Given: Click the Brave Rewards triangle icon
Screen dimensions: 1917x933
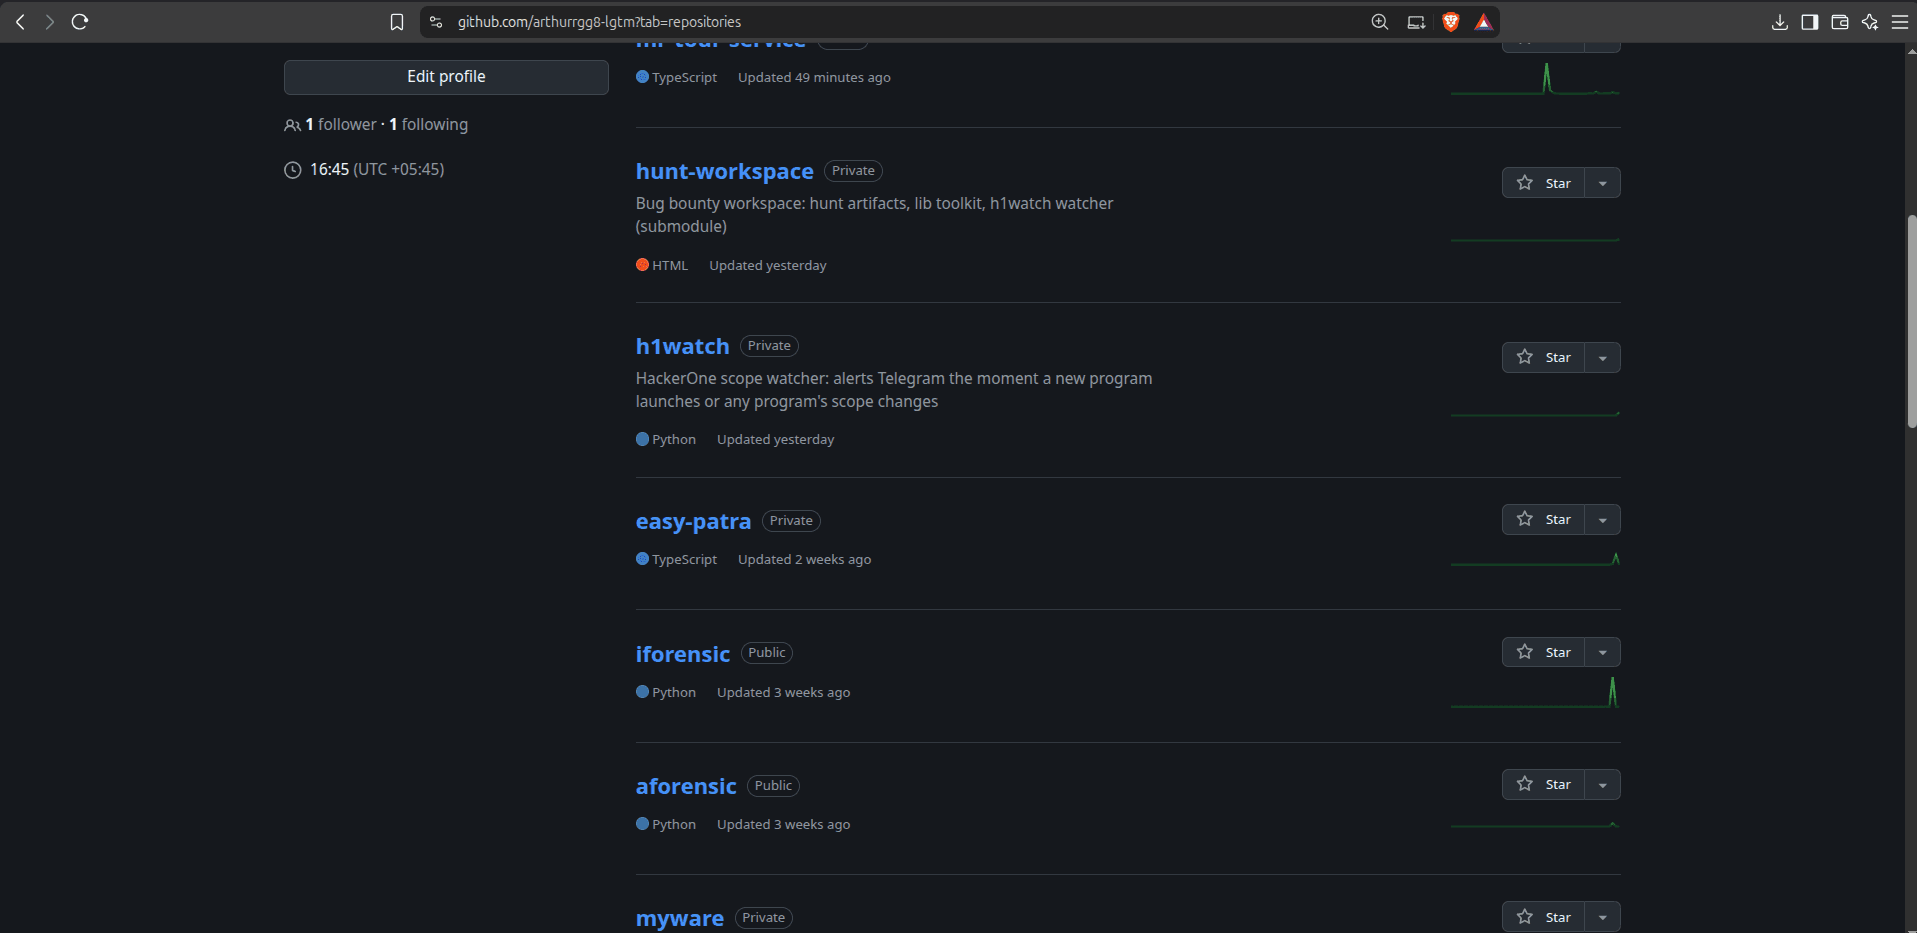Looking at the screenshot, I should [1484, 22].
